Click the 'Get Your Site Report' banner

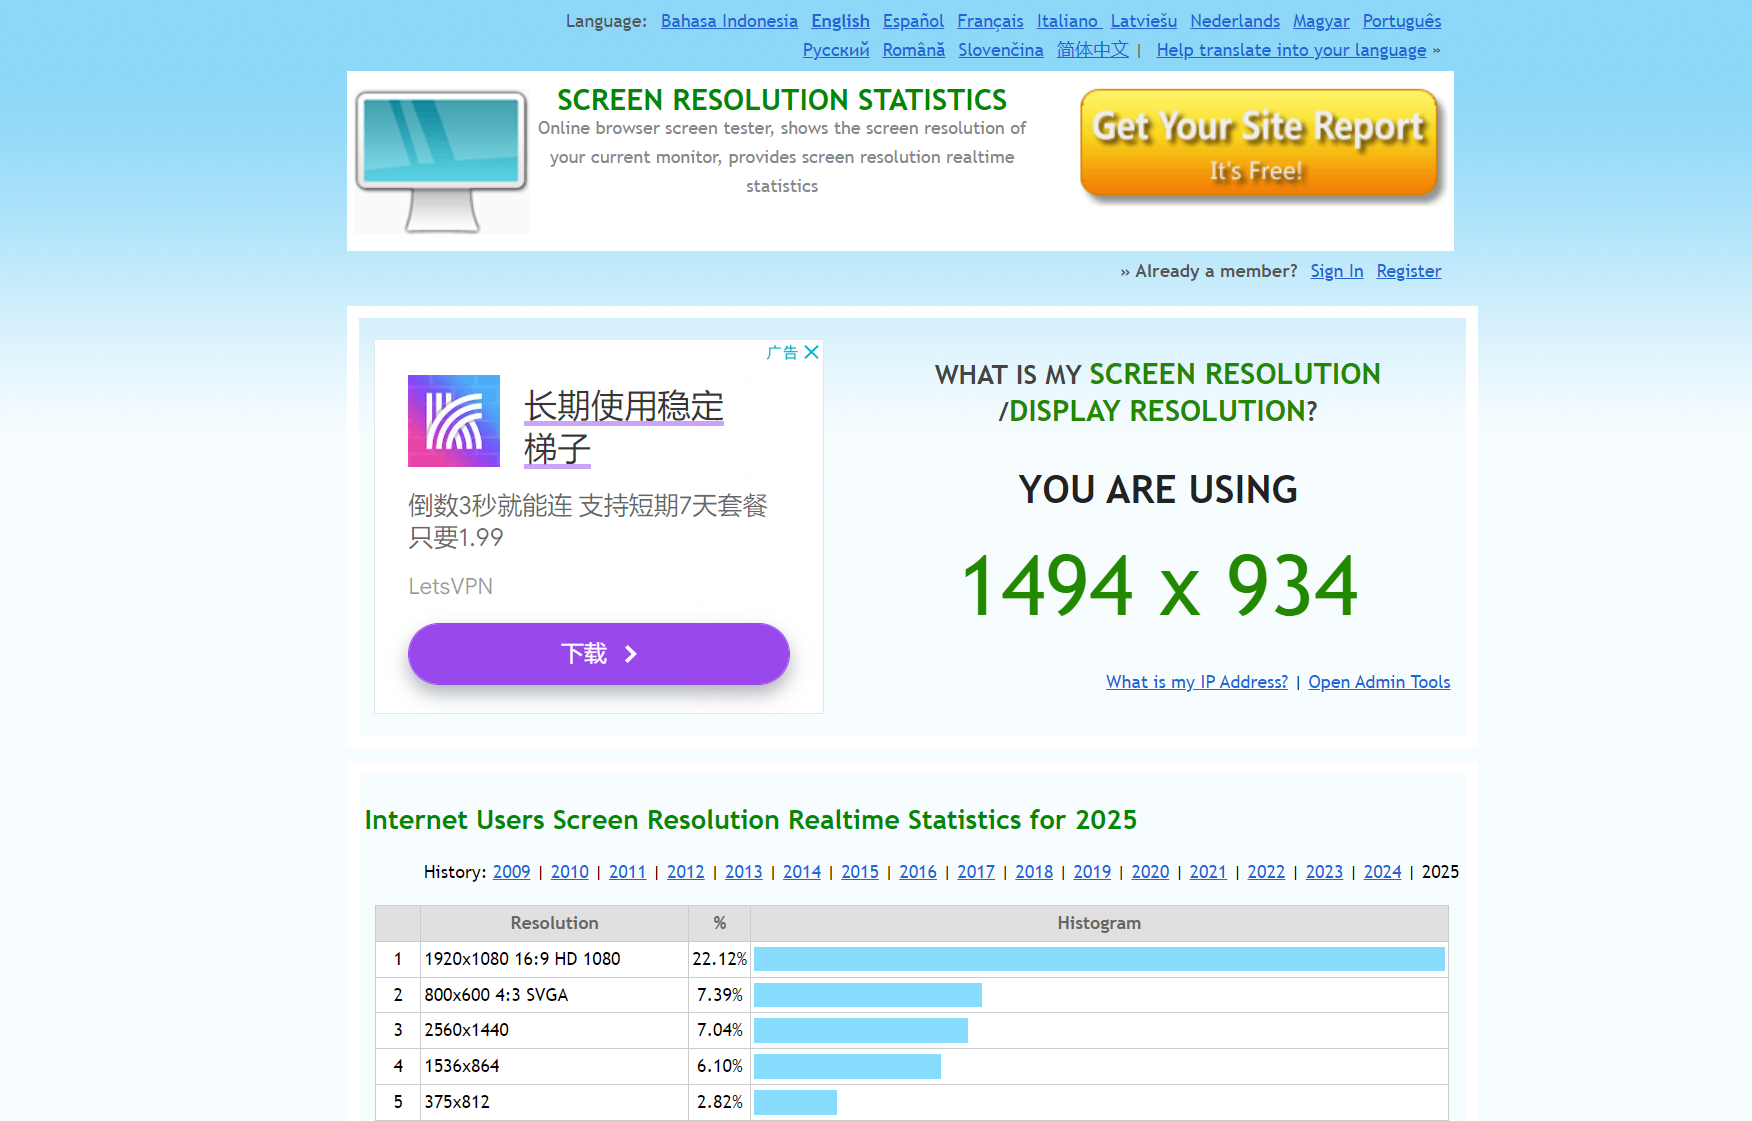[x=1259, y=143]
